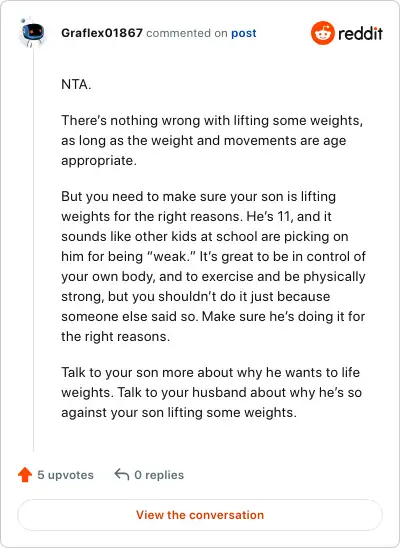The width and height of the screenshot is (400, 548).
Task: Click paragraph starting "Talk to your son"
Action: (211, 392)
